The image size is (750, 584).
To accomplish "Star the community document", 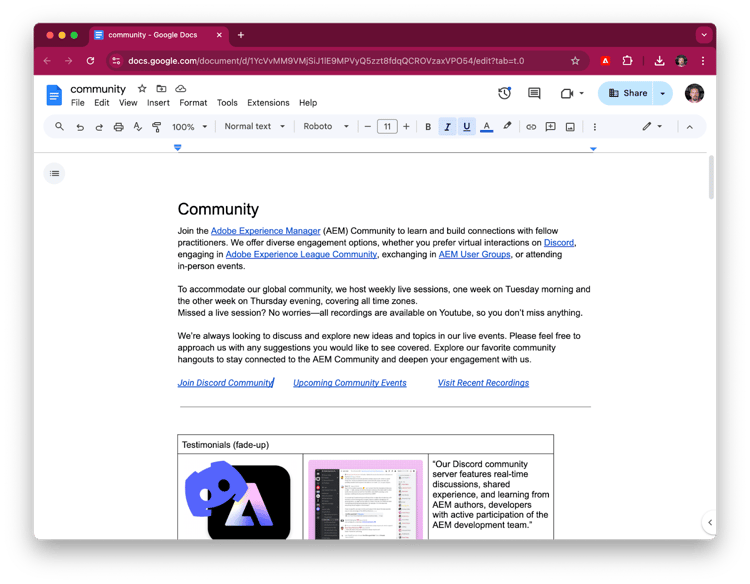I will [142, 88].
